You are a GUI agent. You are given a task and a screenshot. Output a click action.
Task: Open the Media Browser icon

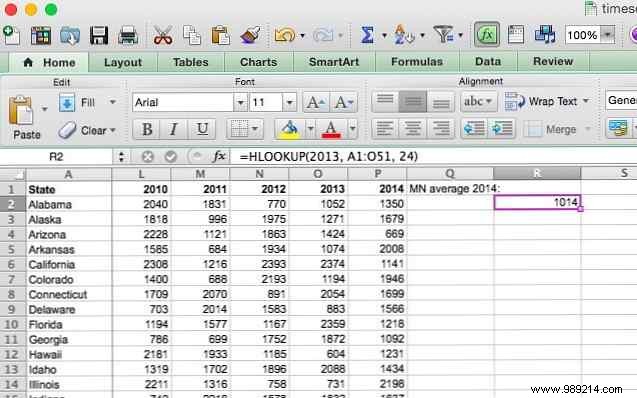click(545, 35)
